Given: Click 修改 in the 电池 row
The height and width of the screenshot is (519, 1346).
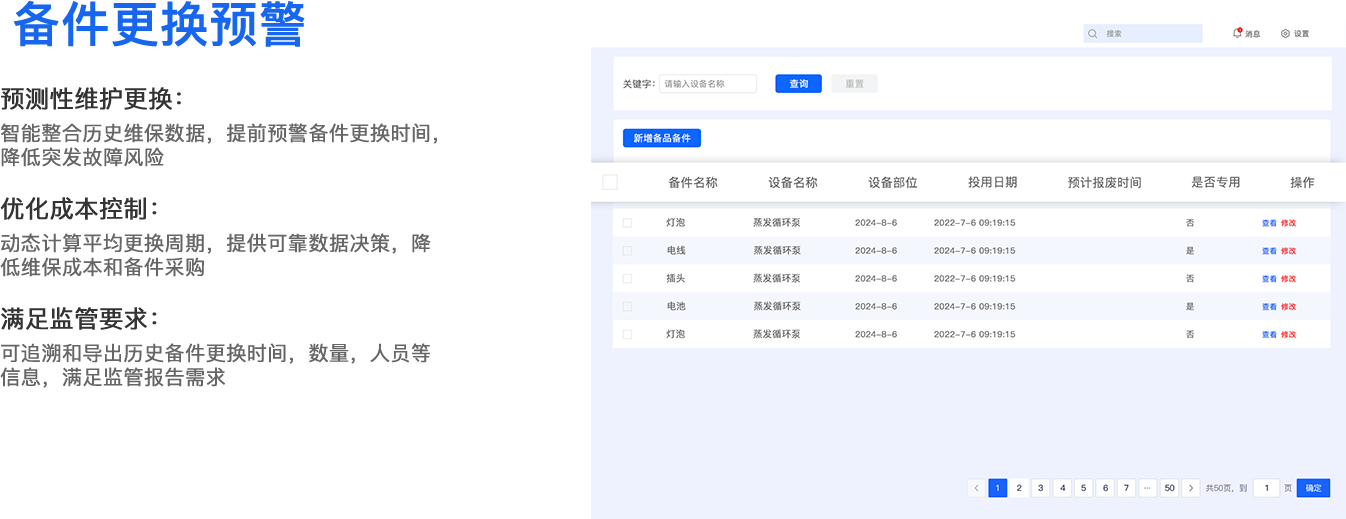Looking at the screenshot, I should click(x=1288, y=307).
